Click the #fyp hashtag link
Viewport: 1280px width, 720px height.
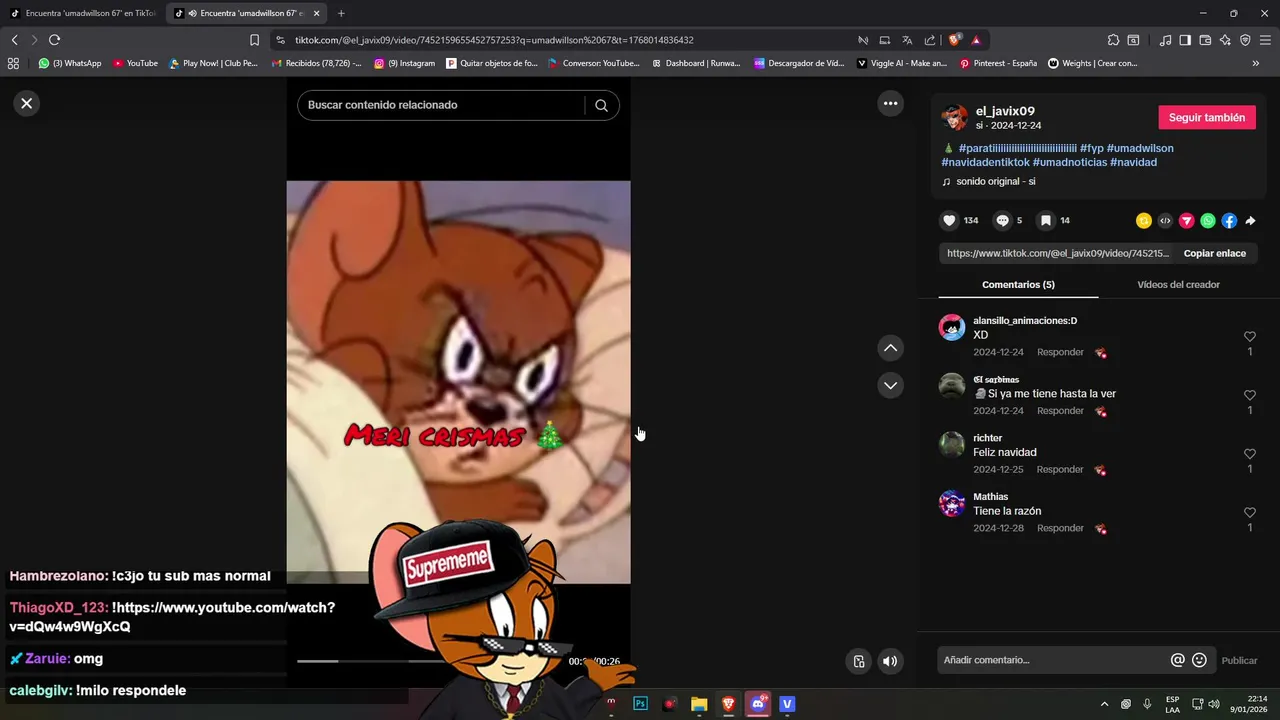point(1091,148)
